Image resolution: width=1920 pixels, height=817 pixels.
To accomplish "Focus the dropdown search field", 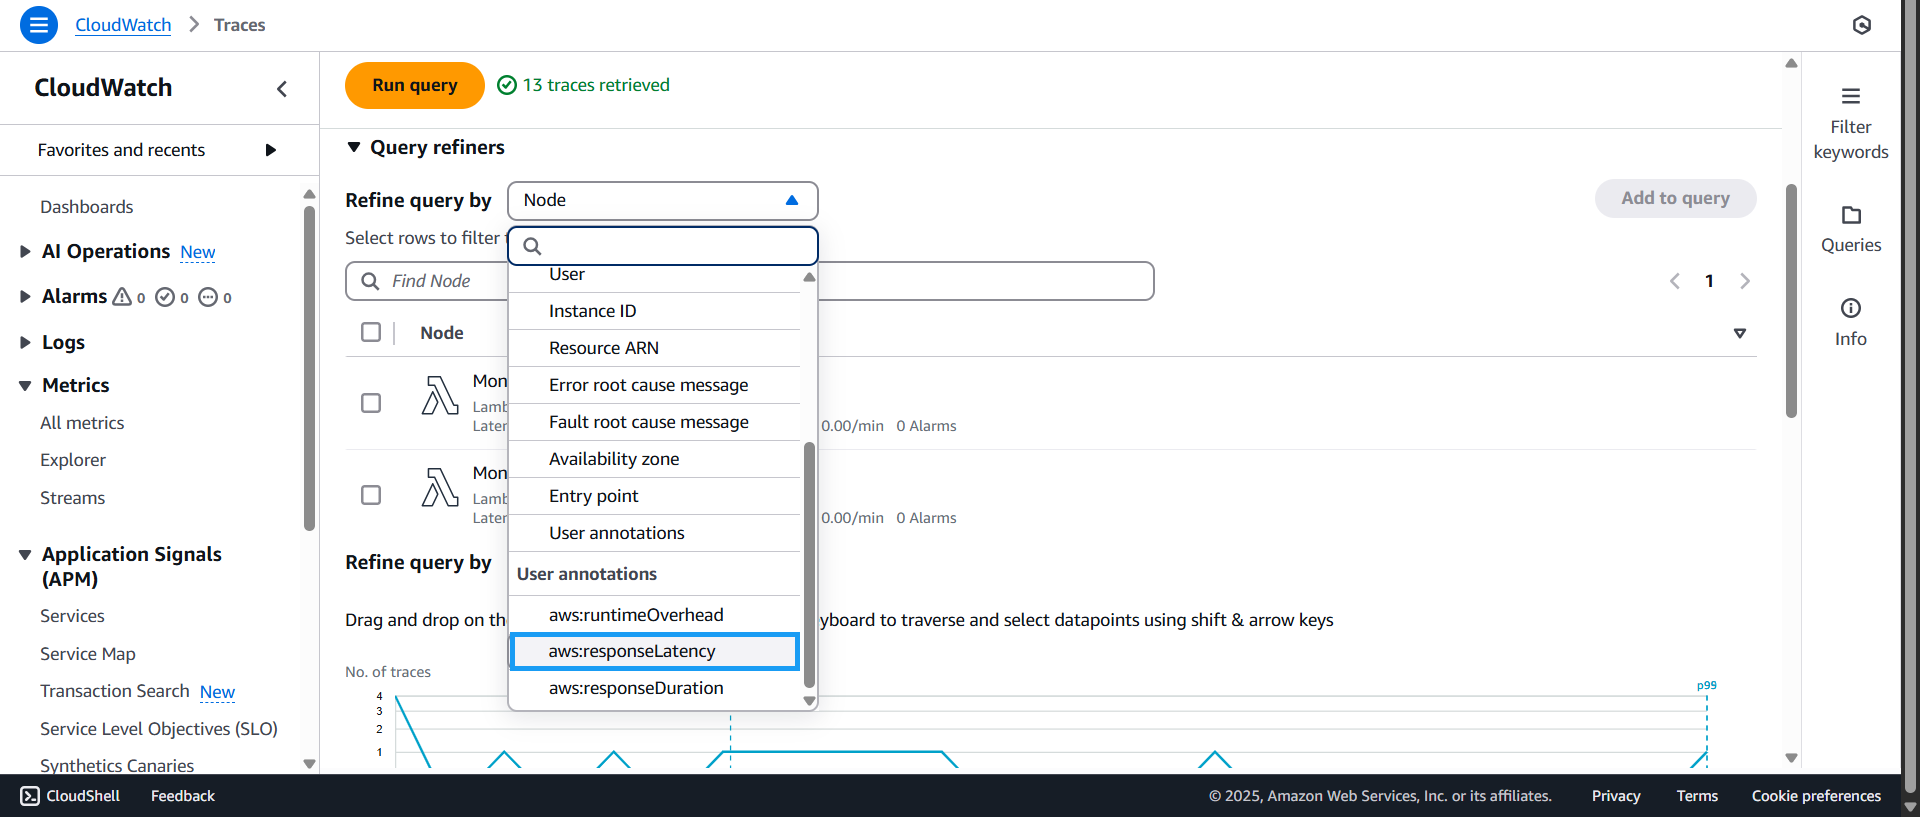I will (x=670, y=246).
